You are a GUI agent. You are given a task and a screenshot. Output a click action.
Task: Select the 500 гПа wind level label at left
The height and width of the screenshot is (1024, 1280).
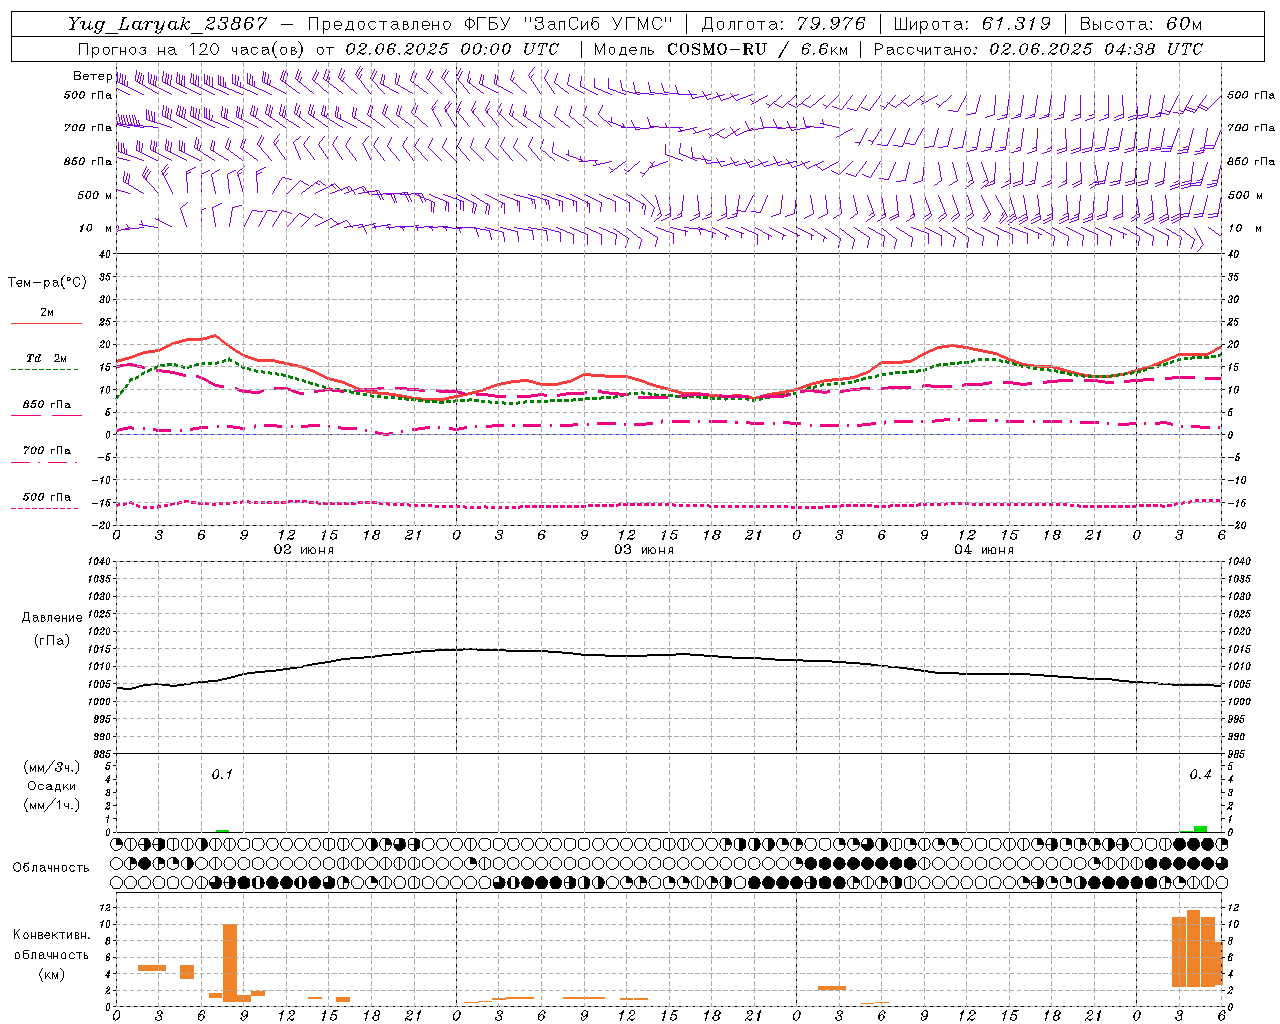pos(88,95)
